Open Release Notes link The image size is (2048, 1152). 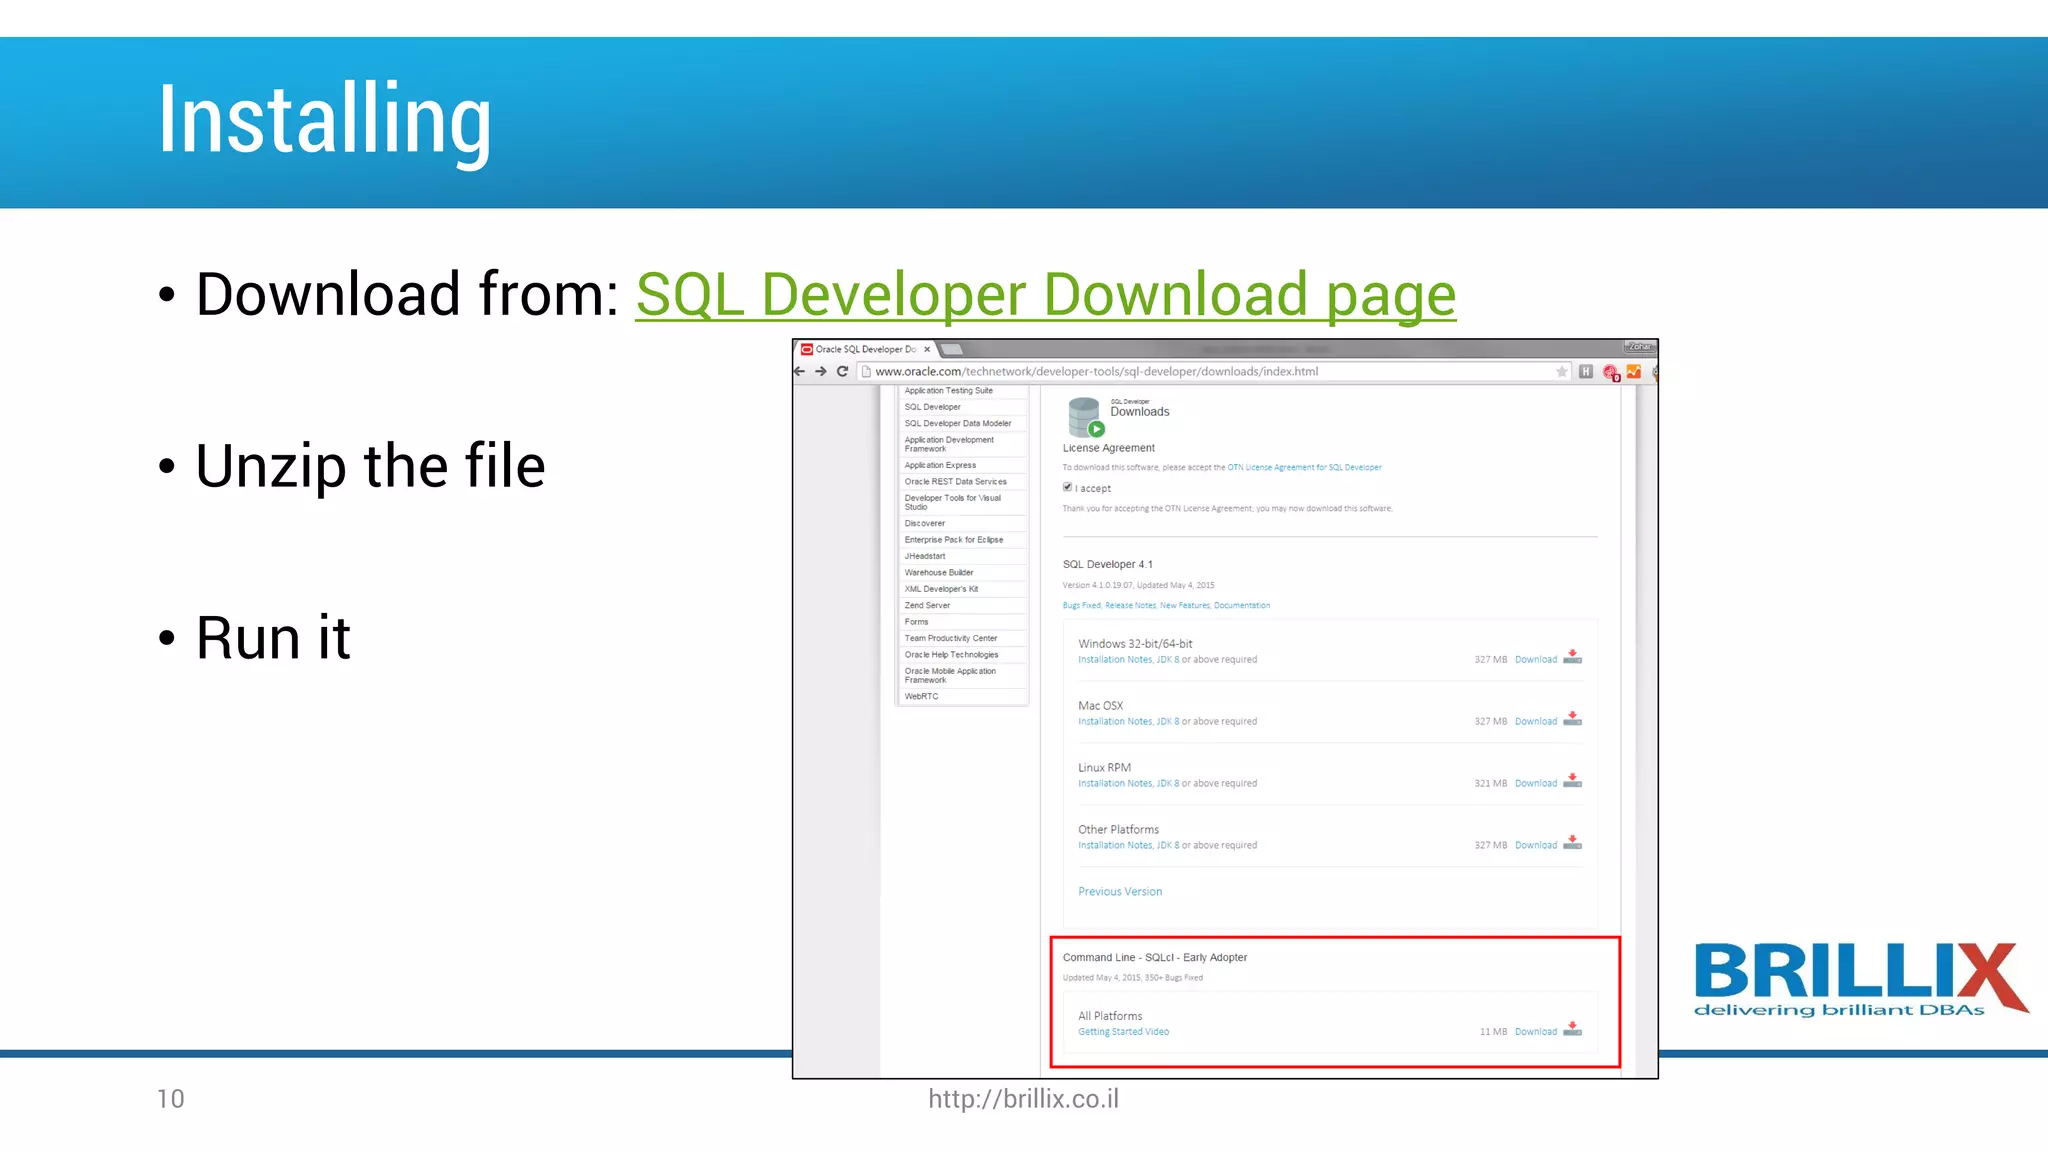click(1130, 605)
